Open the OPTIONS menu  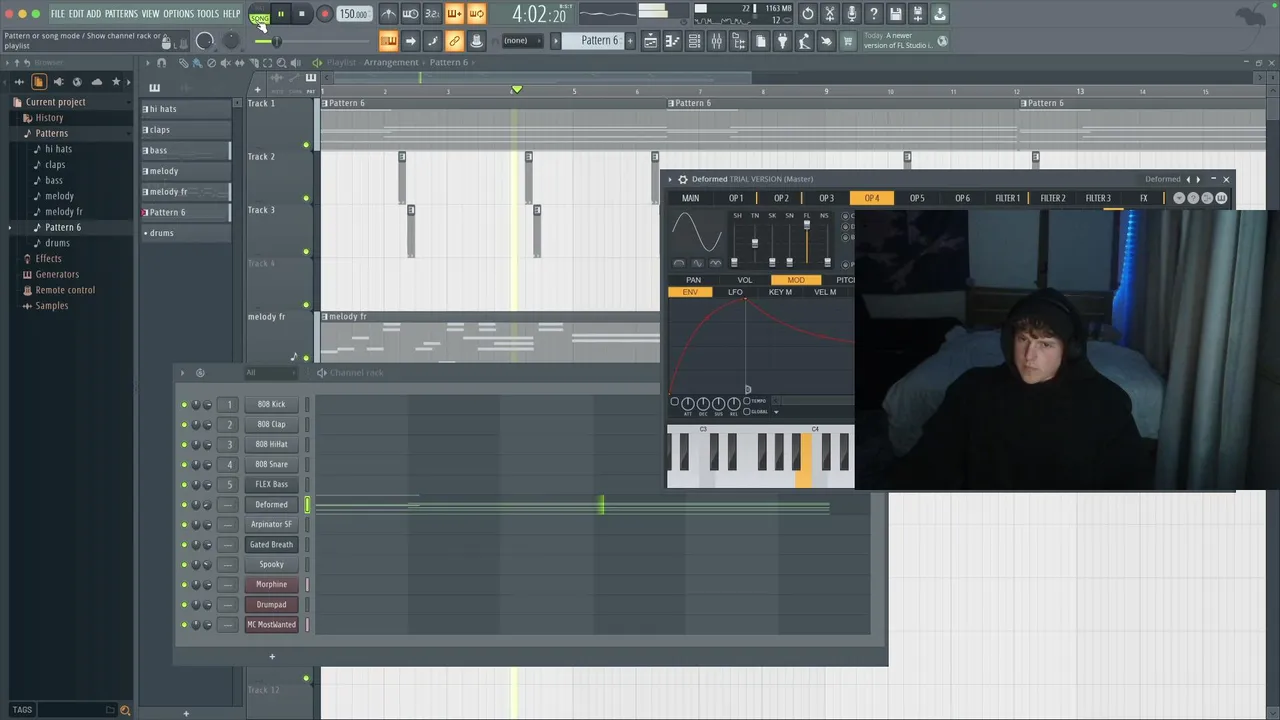tap(178, 14)
